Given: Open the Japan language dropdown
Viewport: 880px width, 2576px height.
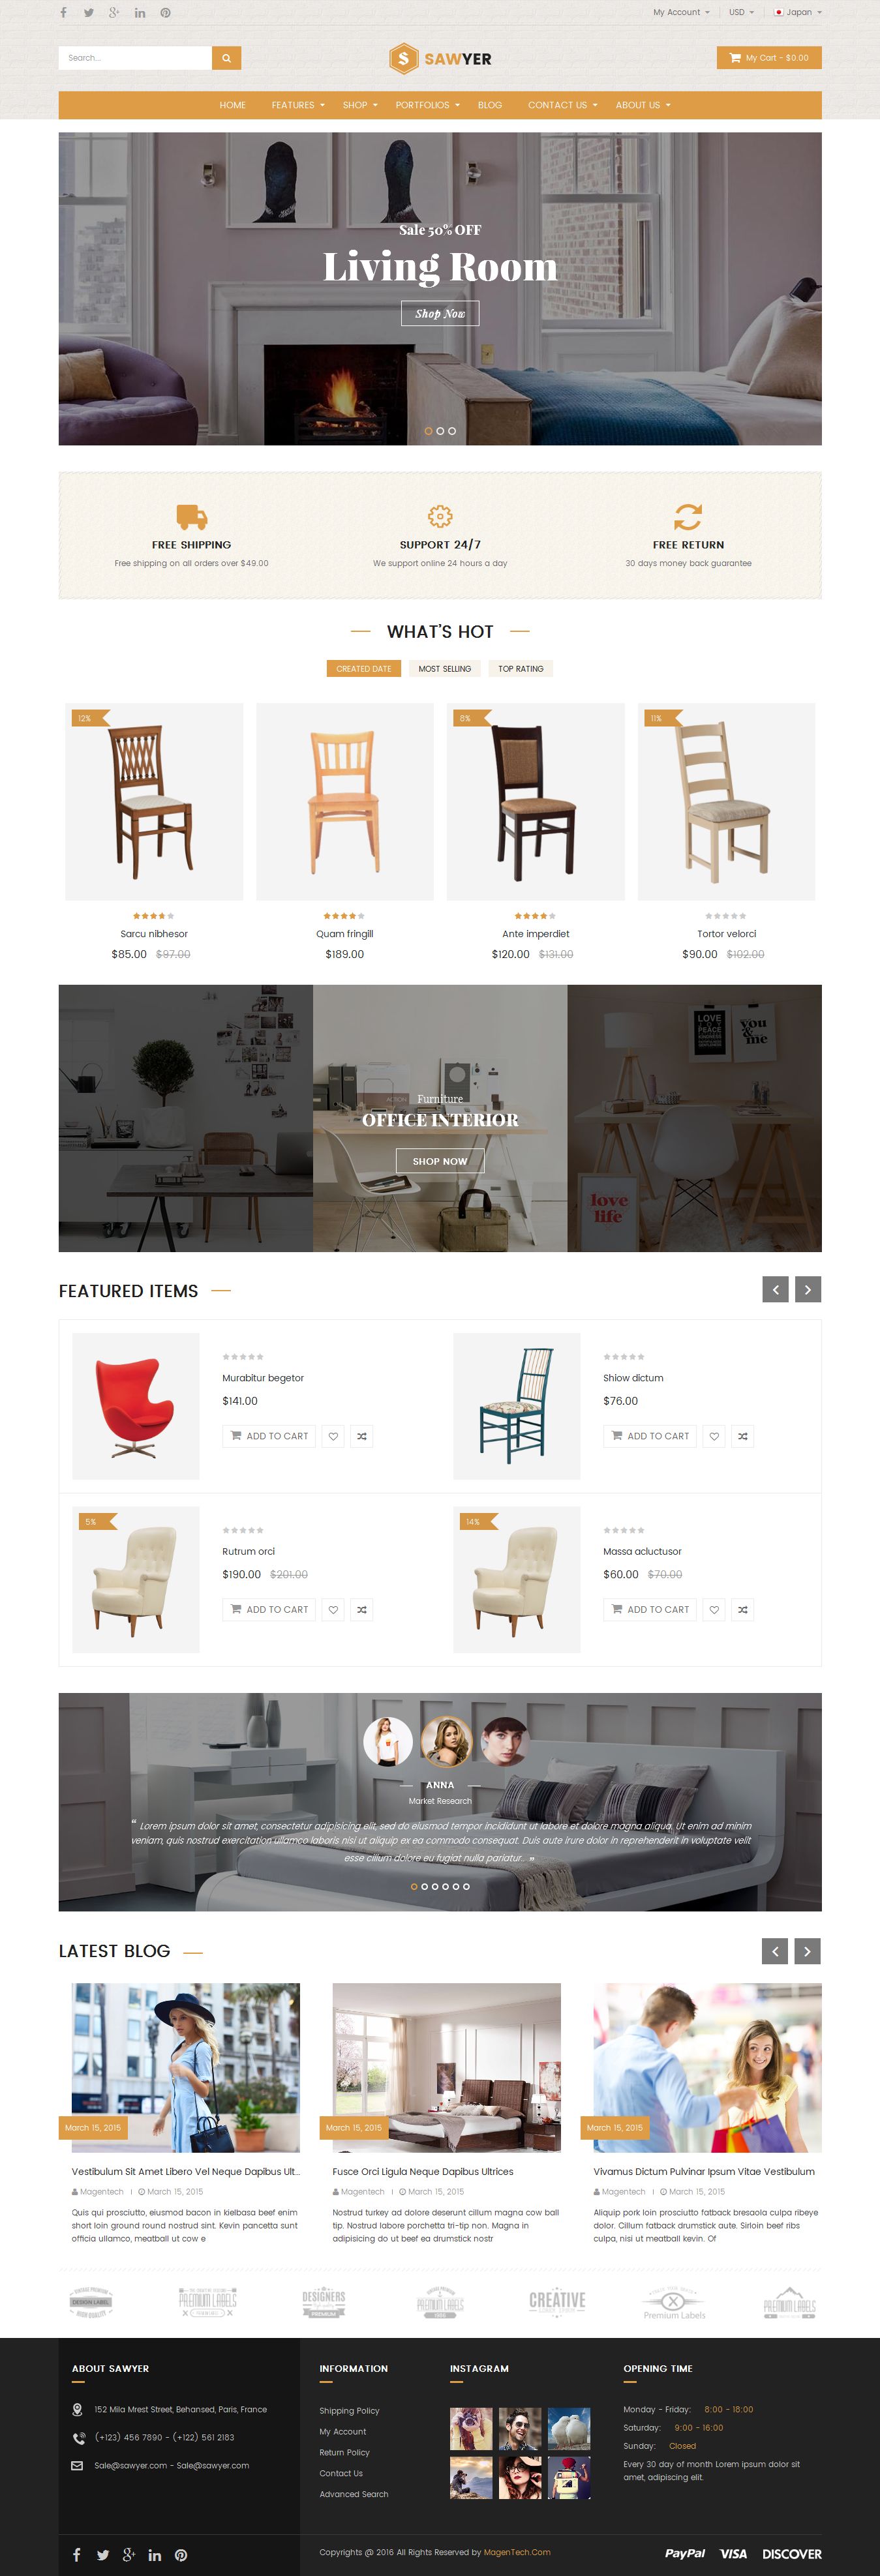Looking at the screenshot, I should (x=798, y=12).
